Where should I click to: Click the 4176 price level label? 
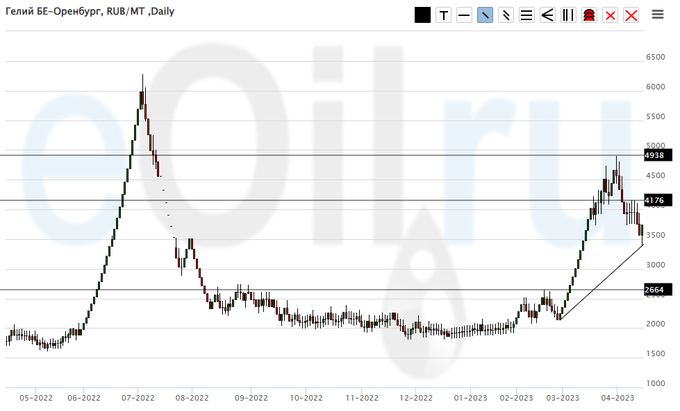click(x=655, y=201)
